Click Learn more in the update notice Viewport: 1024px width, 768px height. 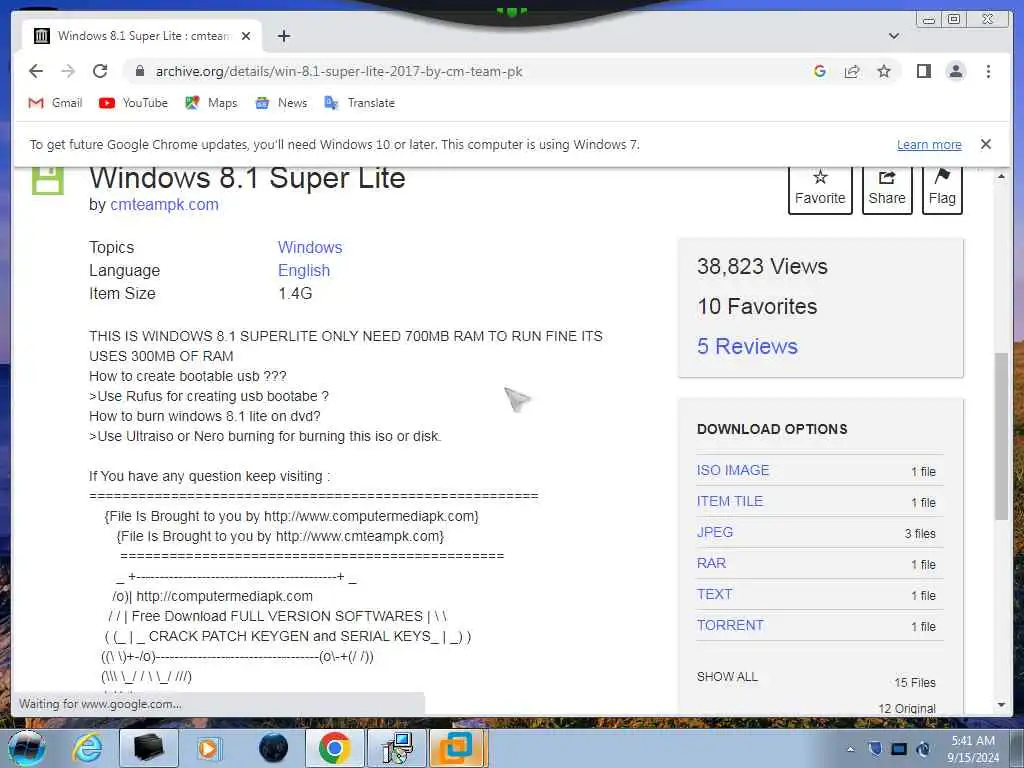(929, 144)
